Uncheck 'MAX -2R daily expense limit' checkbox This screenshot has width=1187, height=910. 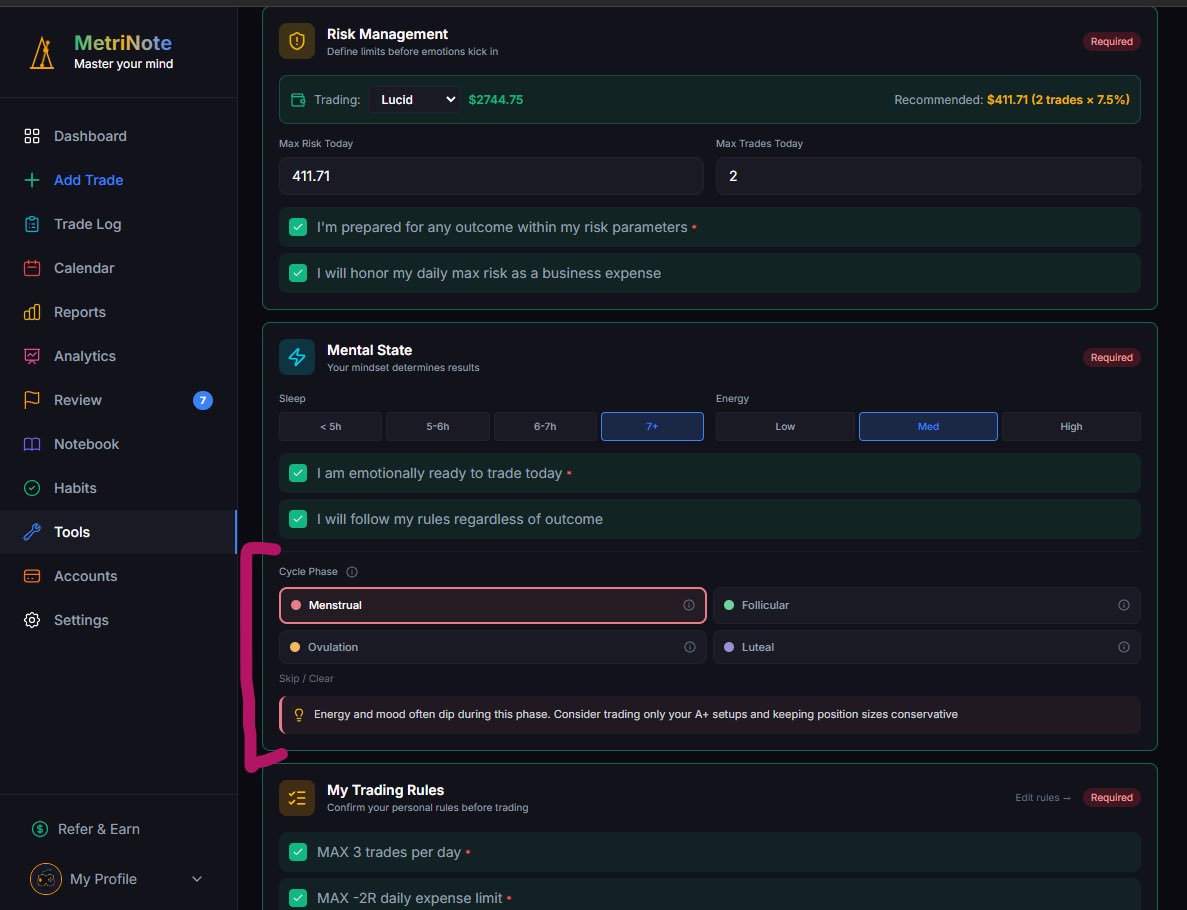point(298,898)
